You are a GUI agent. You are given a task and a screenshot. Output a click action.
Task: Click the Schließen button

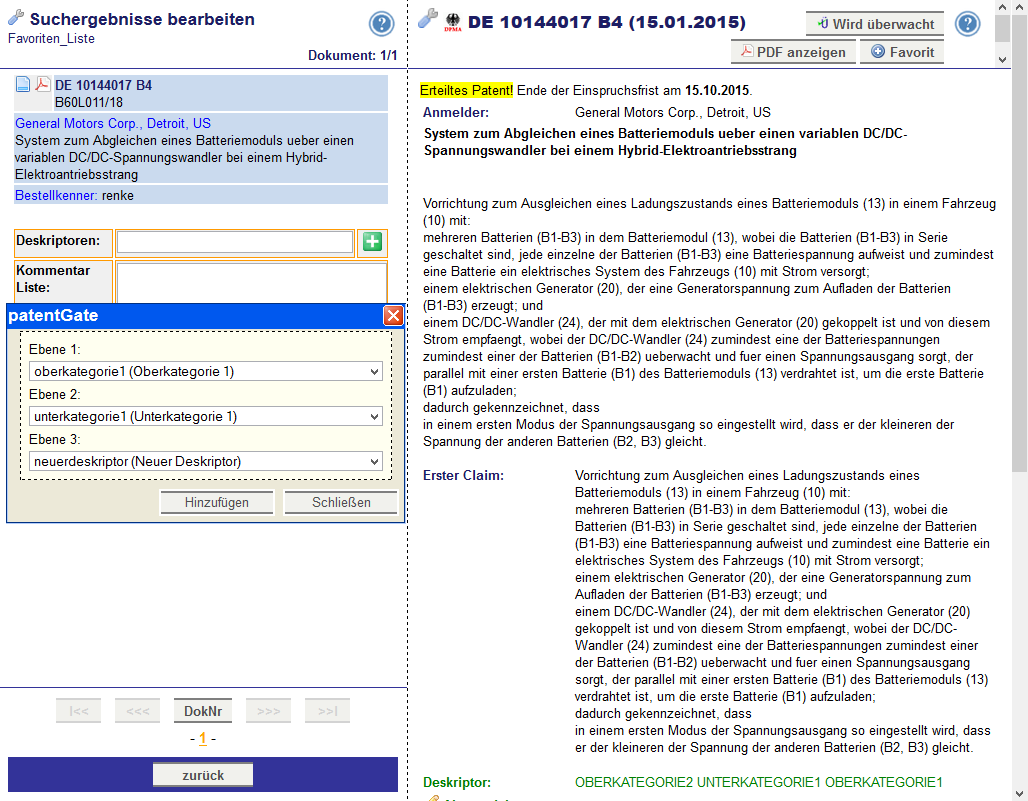[x=341, y=503]
